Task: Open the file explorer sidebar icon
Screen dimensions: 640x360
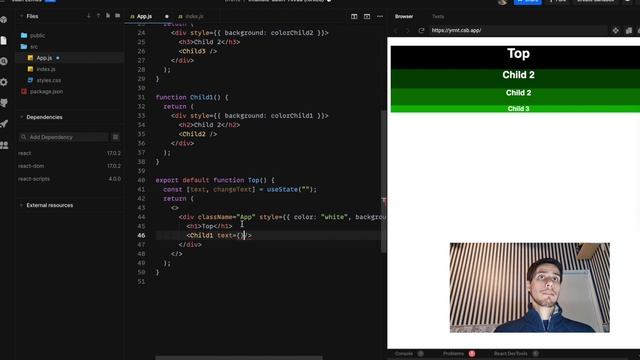Action: pyautogui.click(x=4, y=40)
